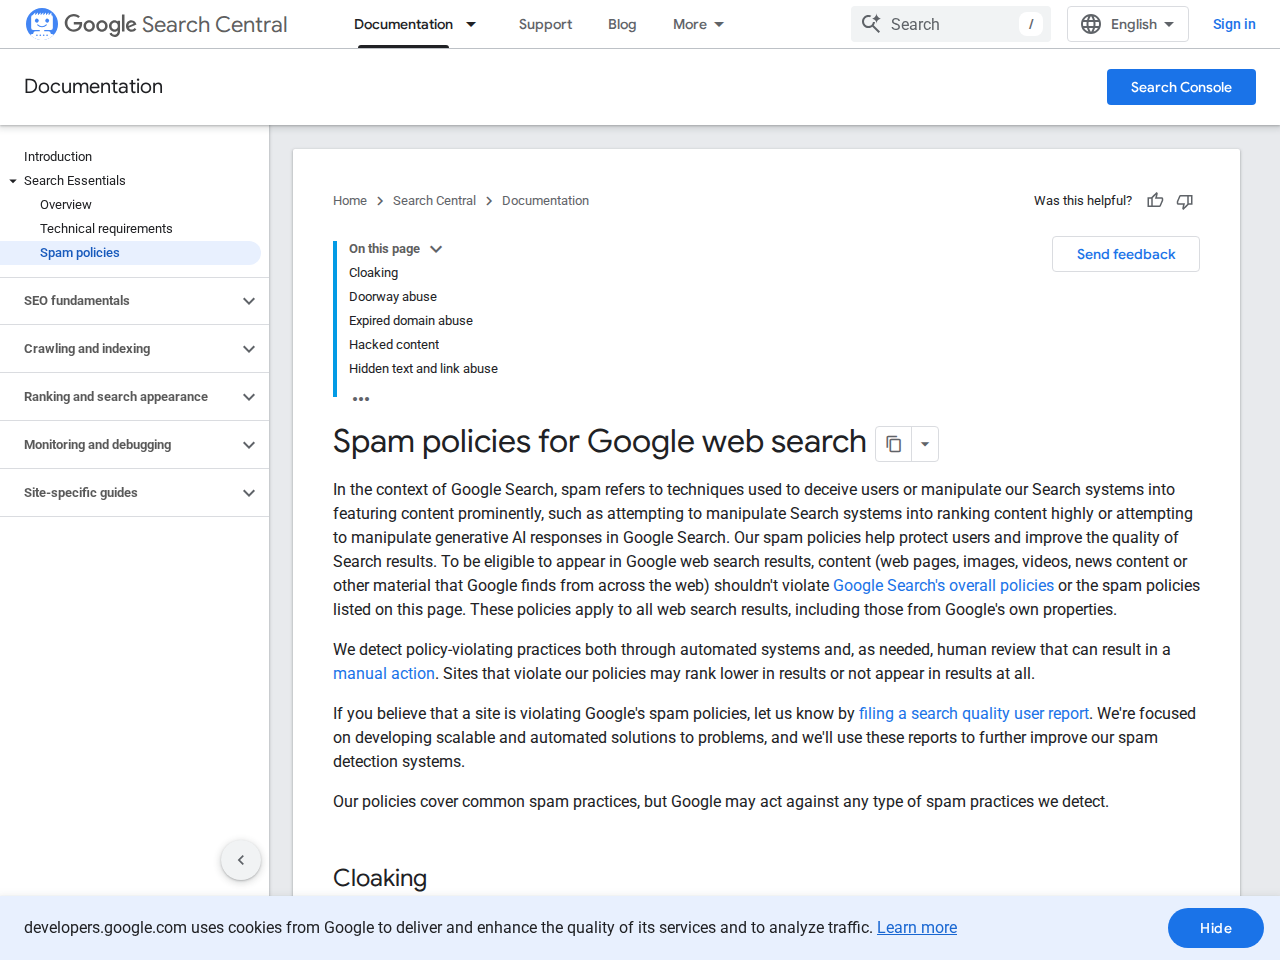Hide the cookie notice banner
This screenshot has width=1280, height=960.
click(x=1216, y=928)
